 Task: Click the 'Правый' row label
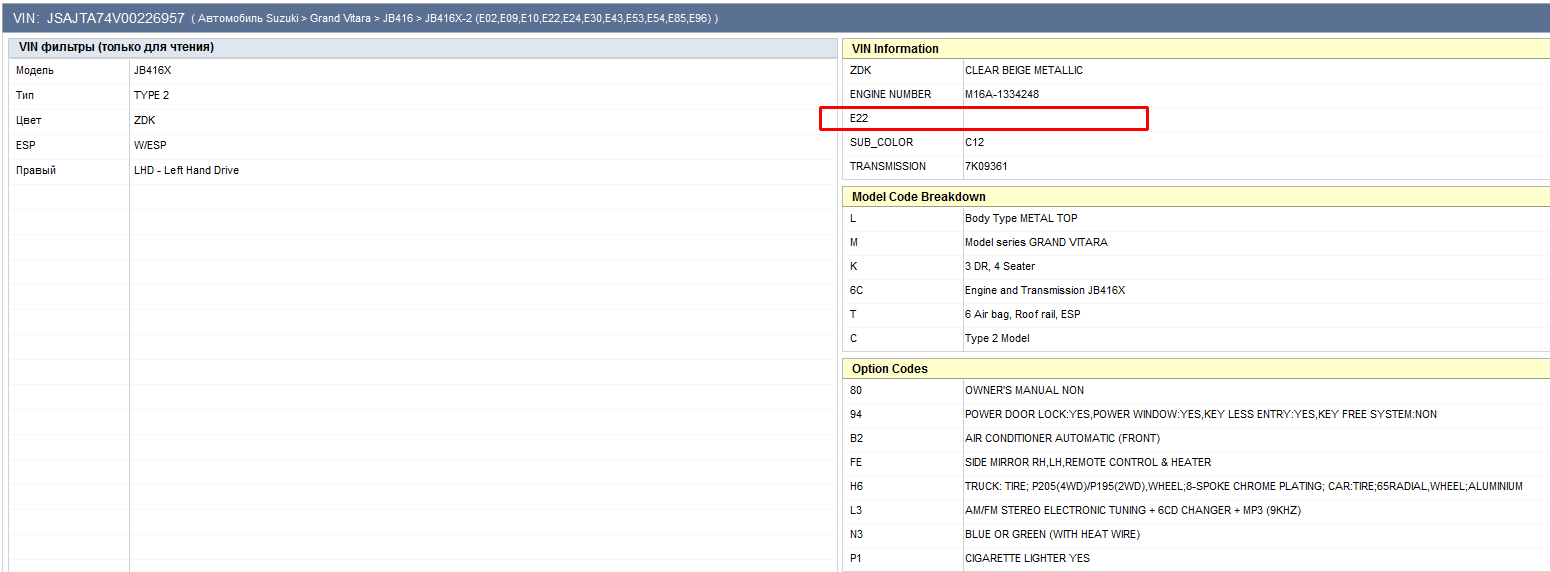click(36, 171)
